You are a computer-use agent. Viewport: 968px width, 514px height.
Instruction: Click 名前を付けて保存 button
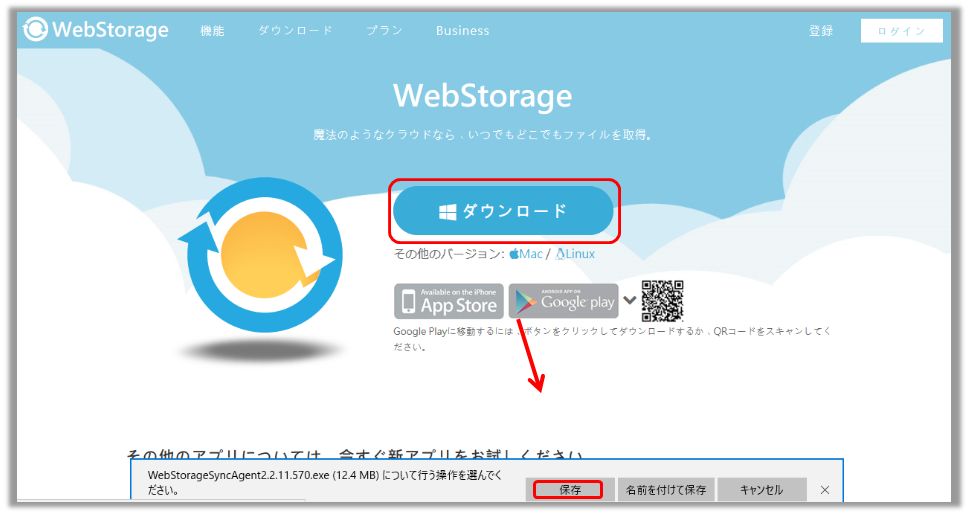click(x=666, y=490)
